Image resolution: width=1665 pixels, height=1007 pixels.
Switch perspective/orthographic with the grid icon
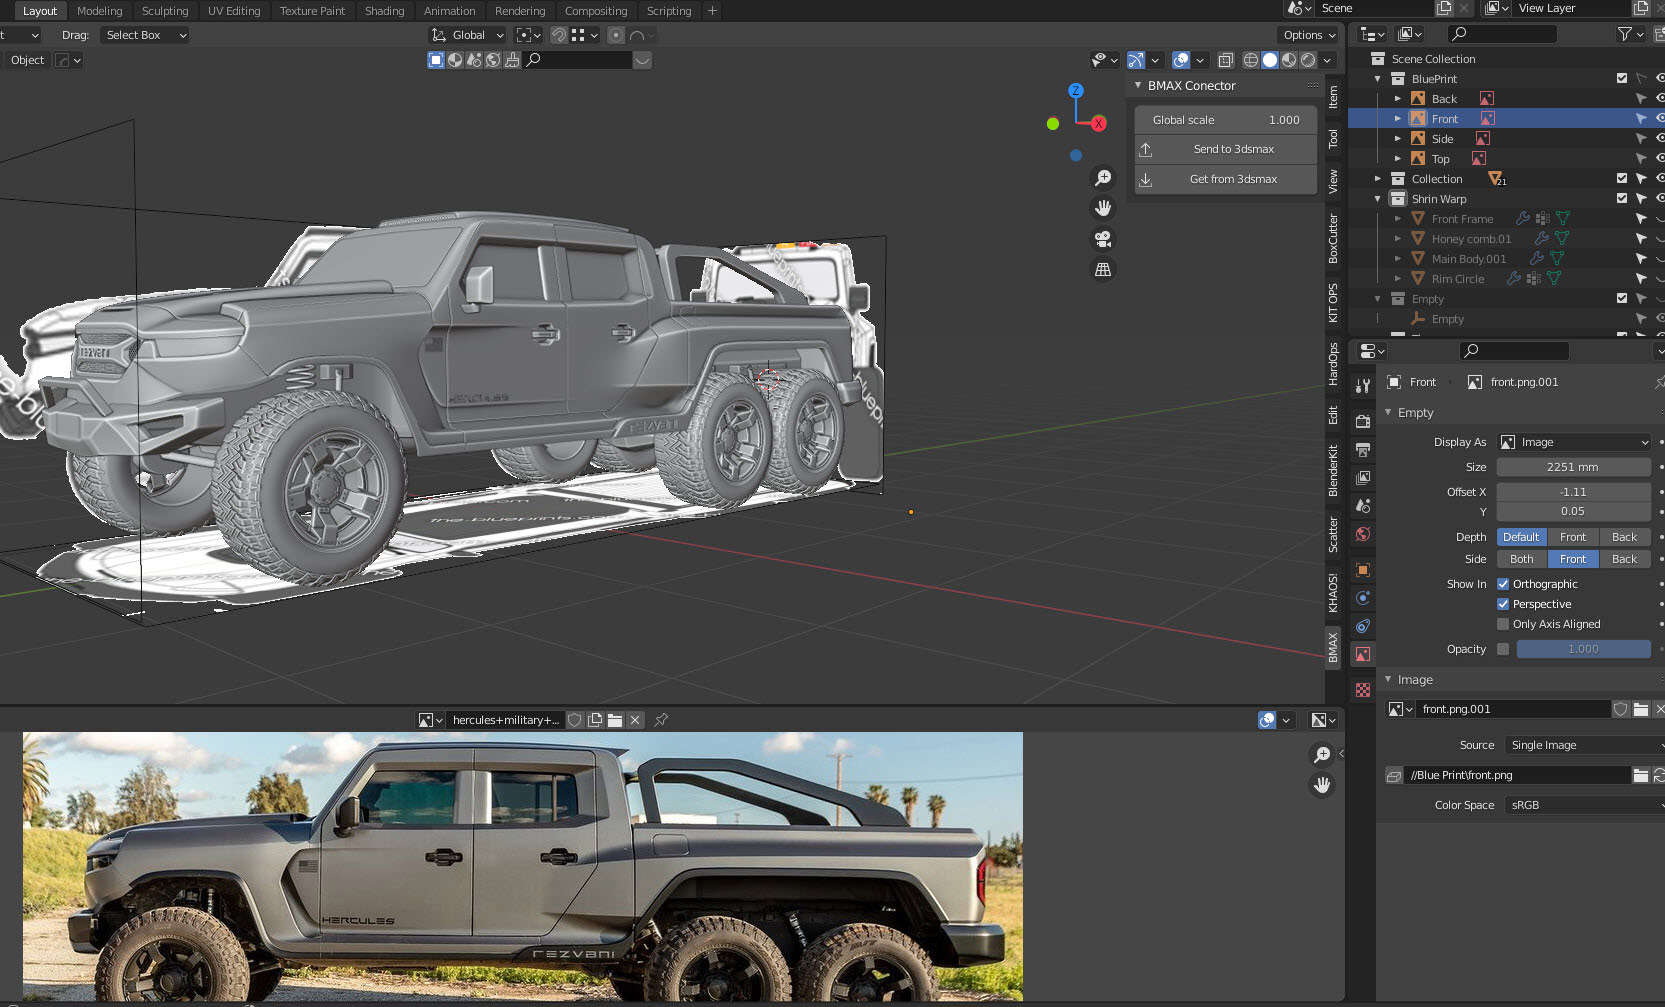pos(1103,270)
